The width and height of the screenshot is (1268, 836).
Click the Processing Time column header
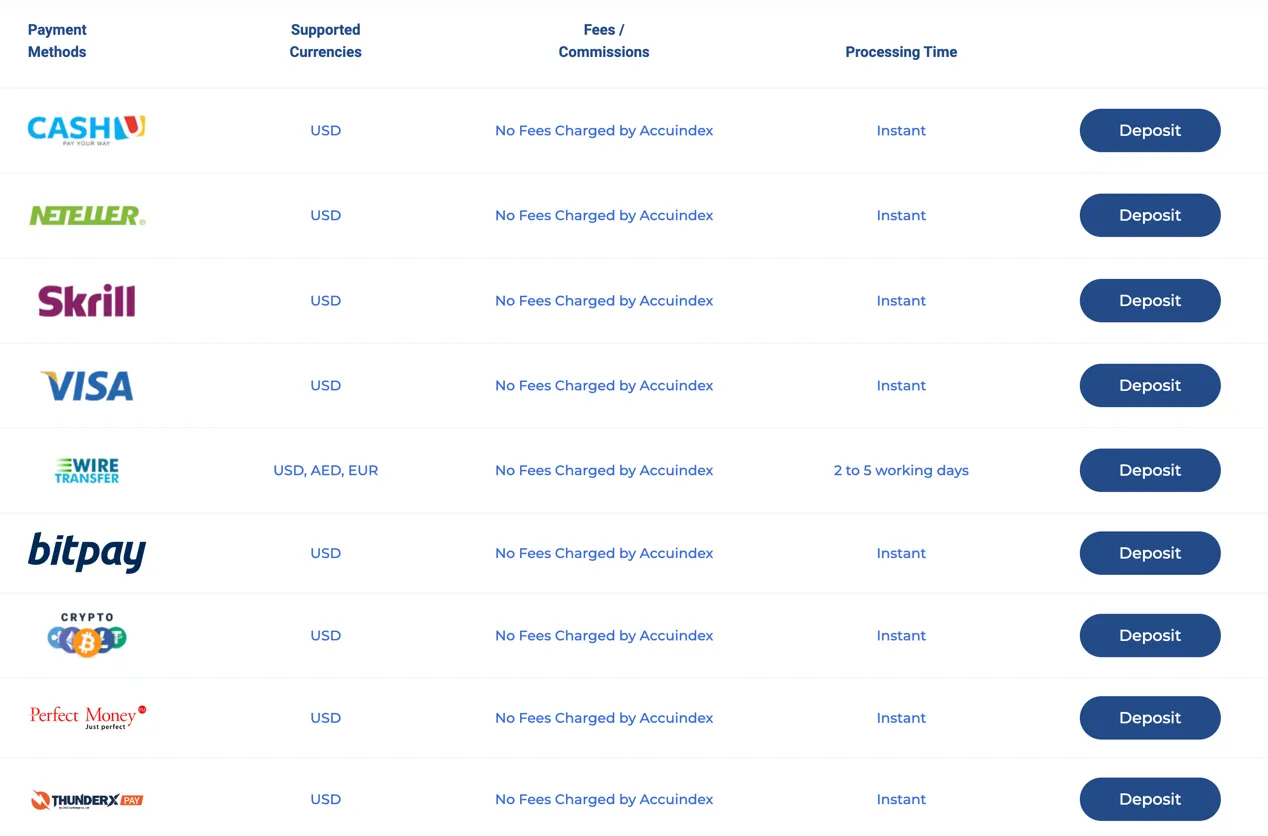[901, 52]
